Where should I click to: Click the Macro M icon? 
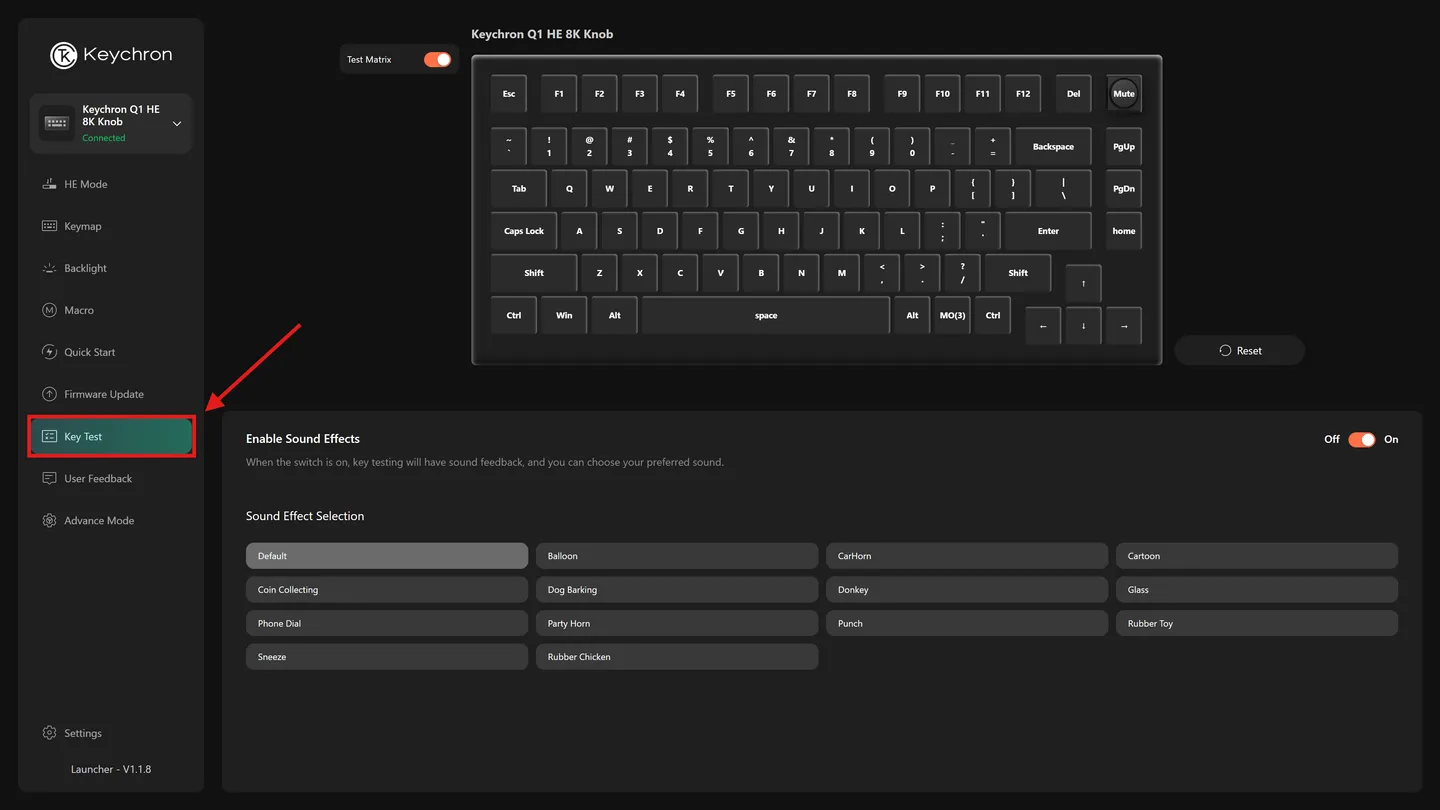coord(49,310)
